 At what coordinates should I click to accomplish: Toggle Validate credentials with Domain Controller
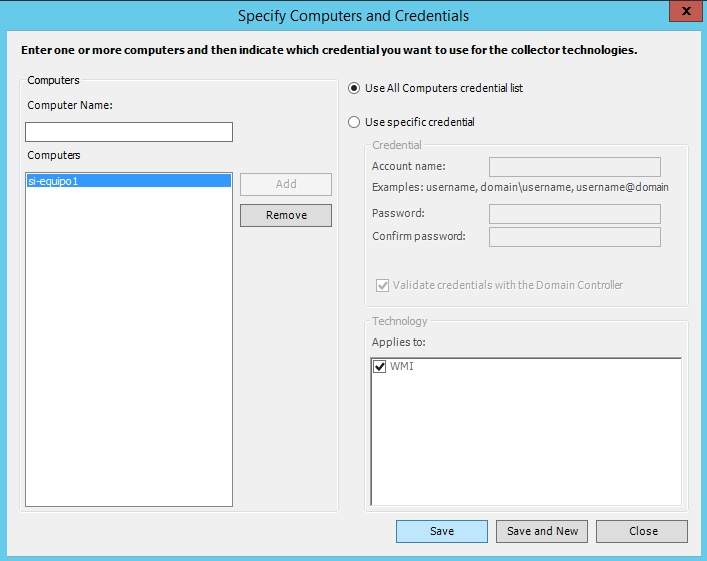tap(383, 285)
